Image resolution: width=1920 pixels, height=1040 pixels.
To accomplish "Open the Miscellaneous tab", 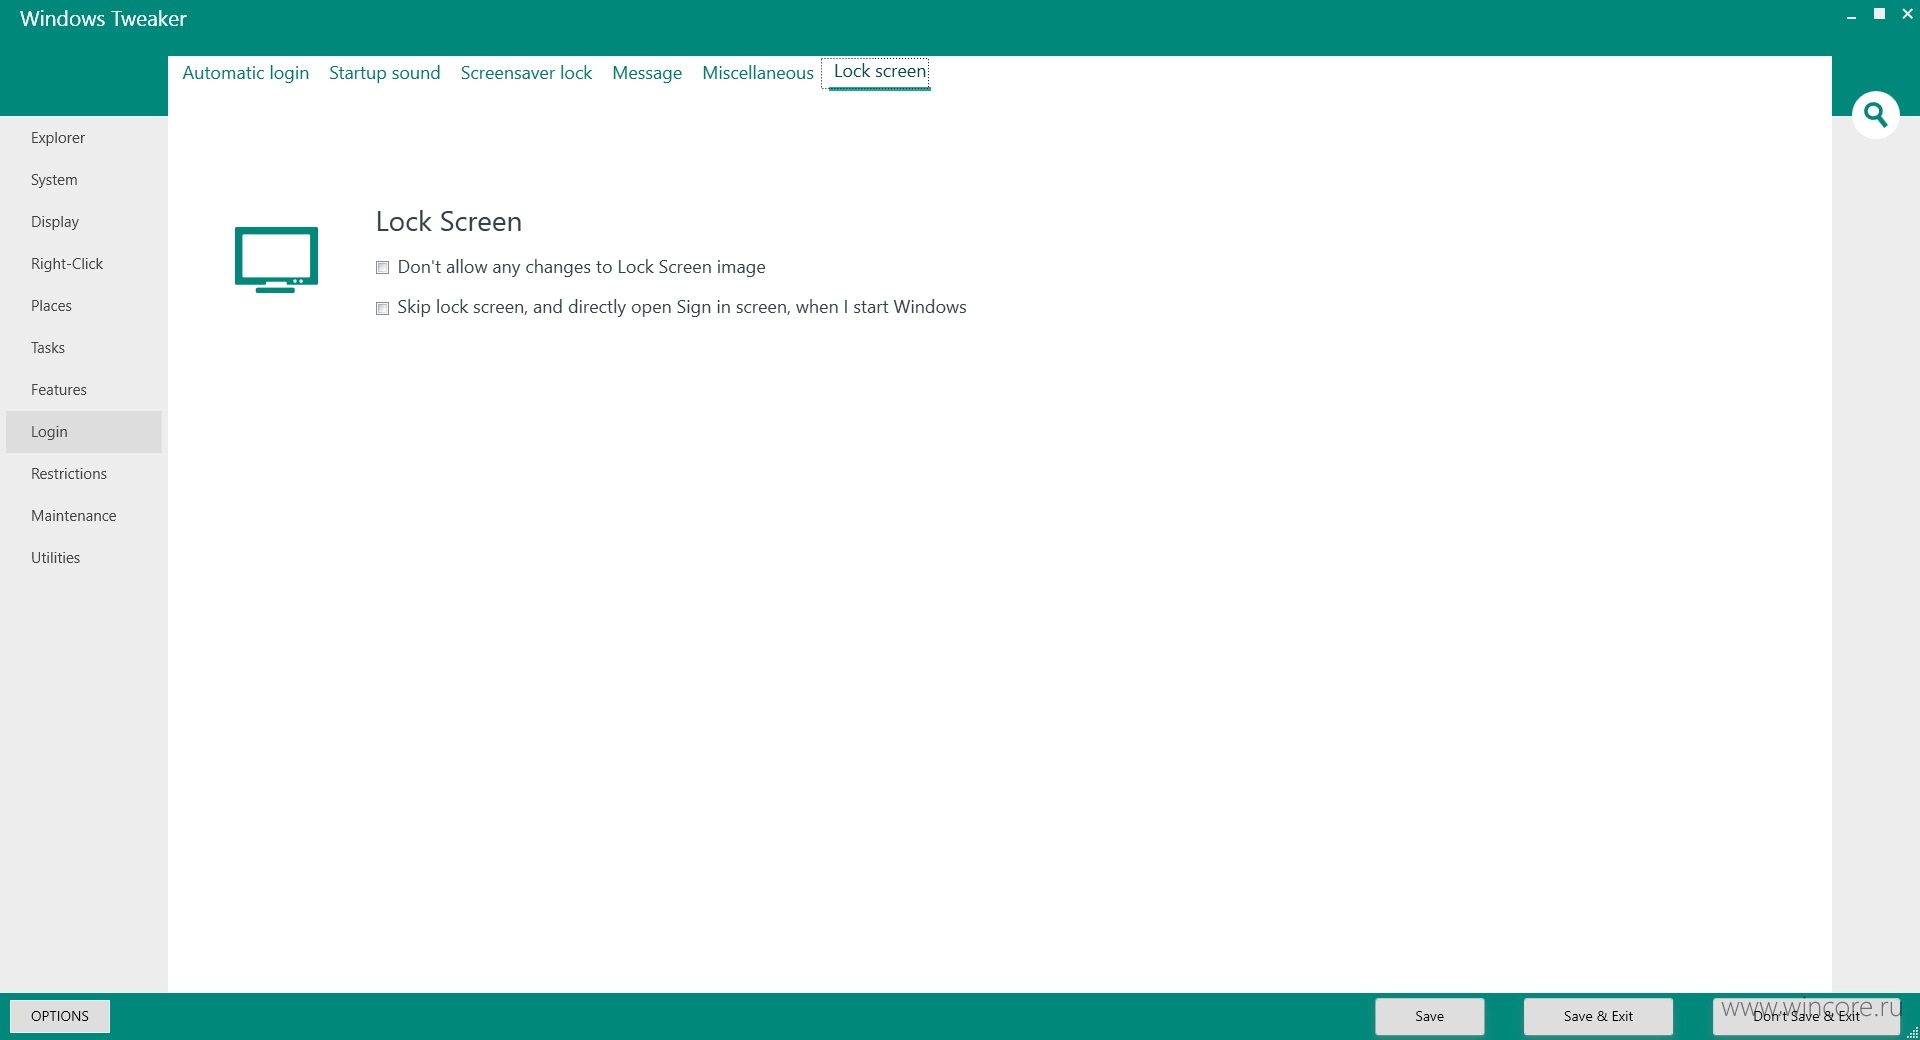I will pos(758,73).
